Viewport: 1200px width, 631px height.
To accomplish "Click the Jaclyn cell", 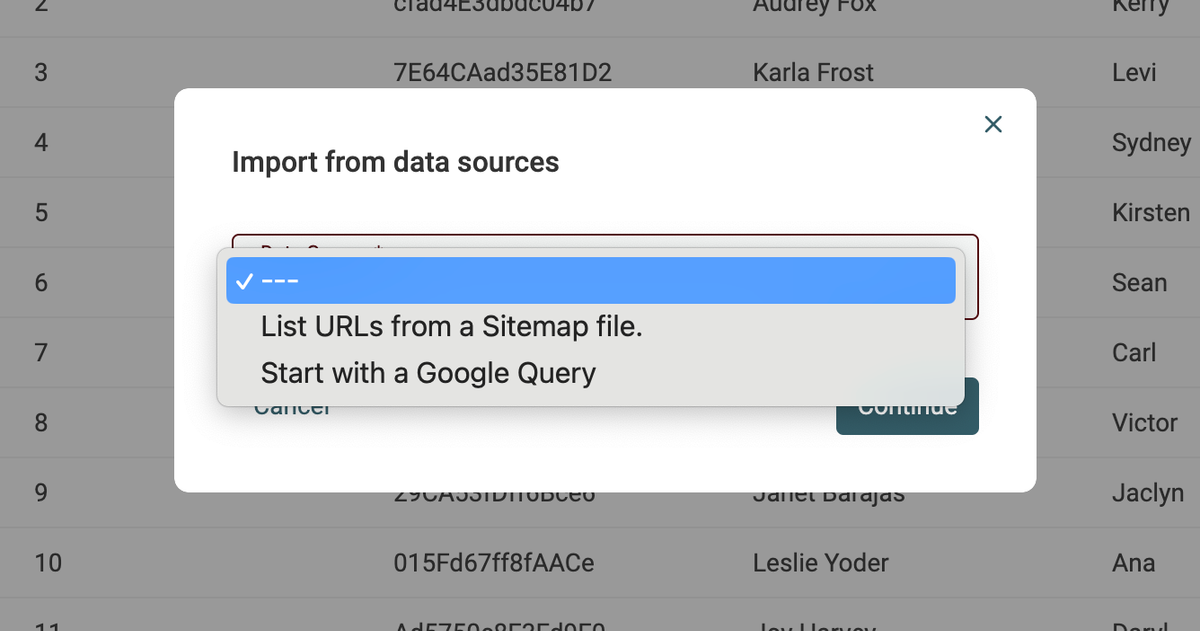I will coord(1147,493).
